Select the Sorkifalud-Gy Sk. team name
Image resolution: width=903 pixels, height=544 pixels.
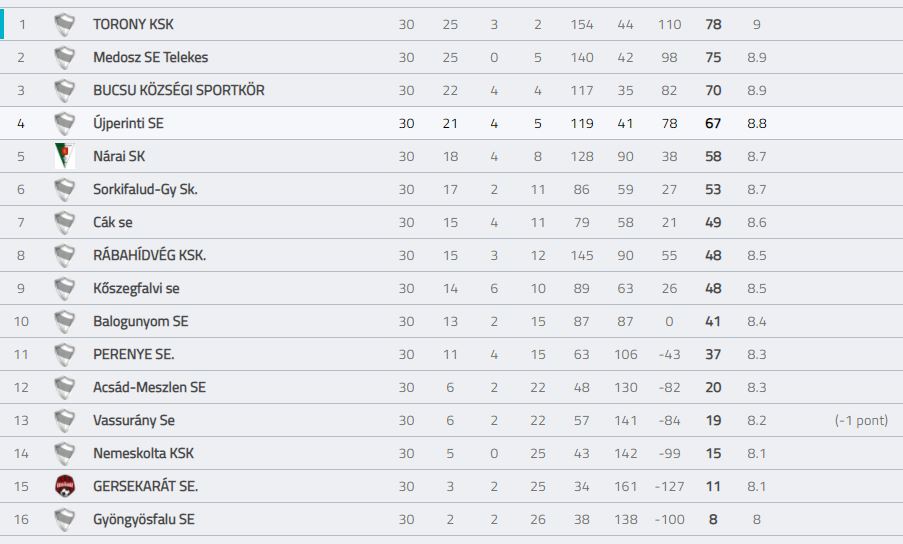145,189
